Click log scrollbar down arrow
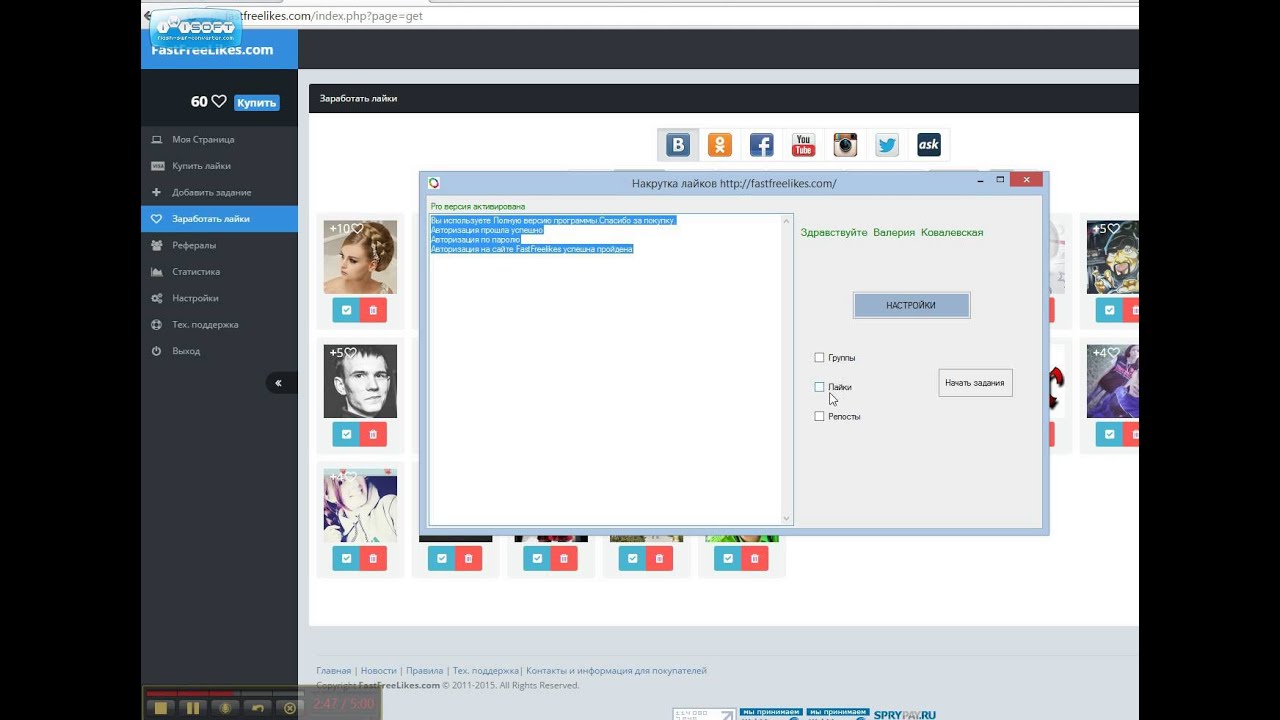This screenshot has width=1280, height=720. (786, 518)
